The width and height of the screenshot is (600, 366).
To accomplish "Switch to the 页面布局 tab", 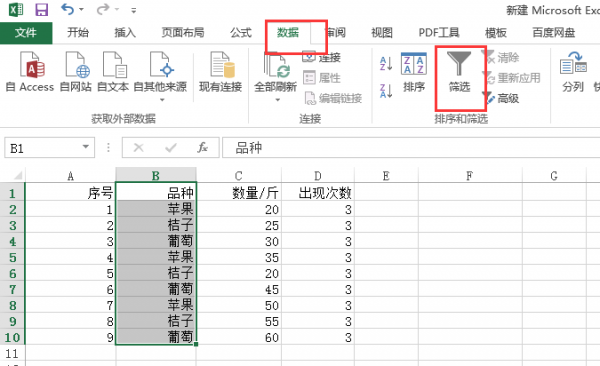I will 183,33.
